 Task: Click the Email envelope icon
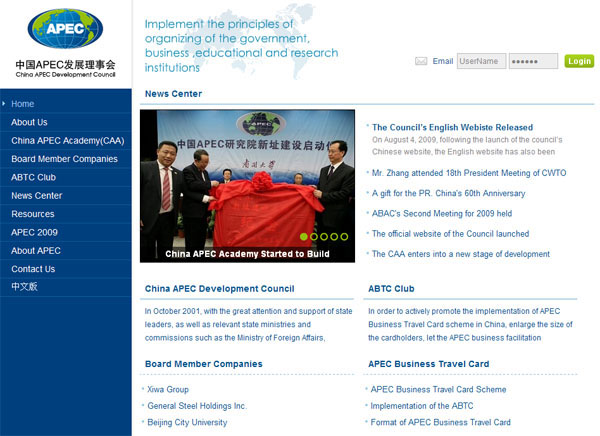421,61
